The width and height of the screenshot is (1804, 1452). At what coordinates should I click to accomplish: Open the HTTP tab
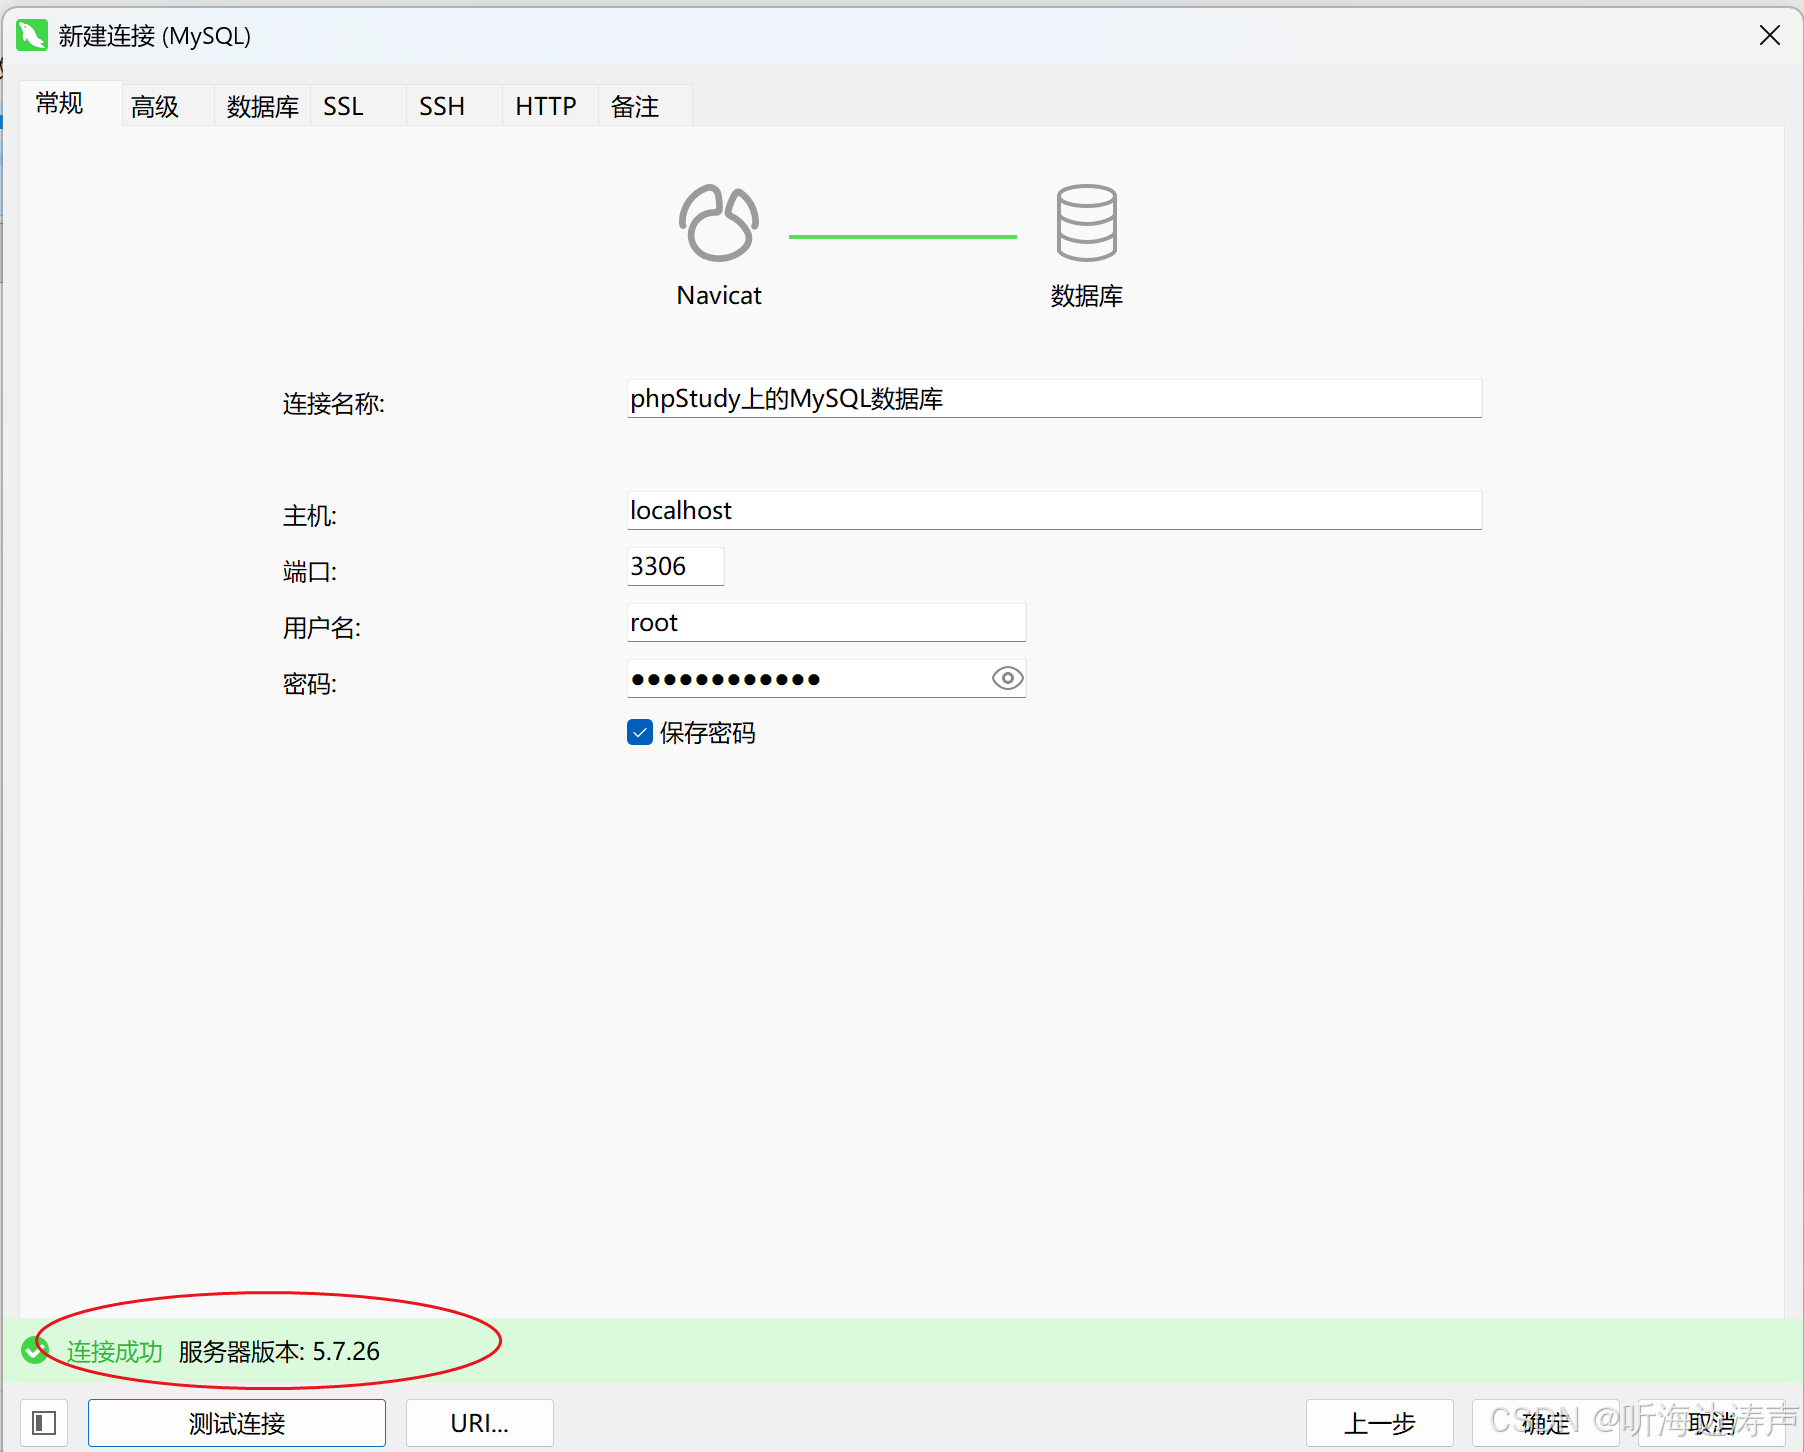545,105
